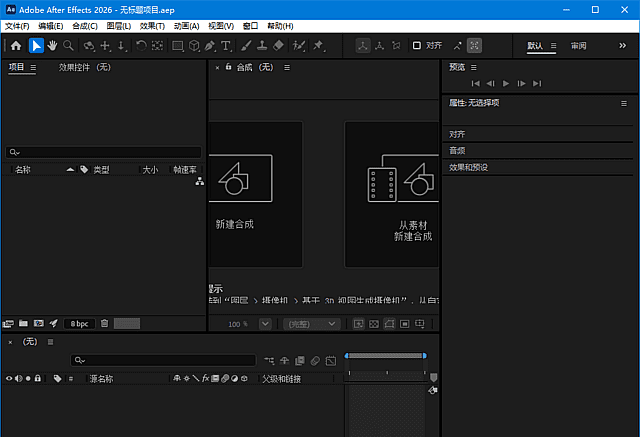Toggle the snap collapse options icon beside 对齐

(458, 46)
